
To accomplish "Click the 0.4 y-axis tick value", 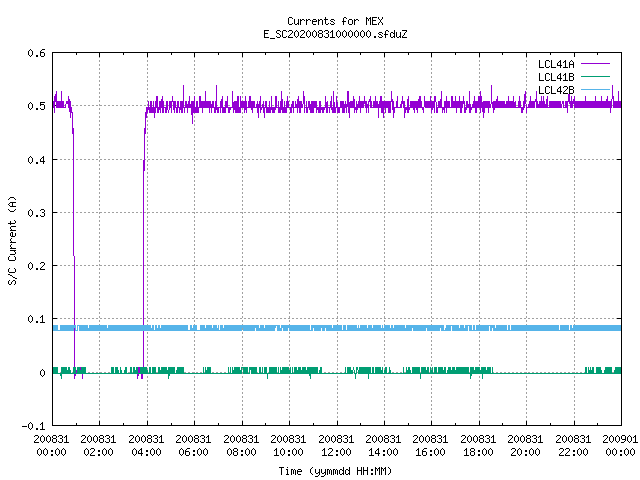I will click(x=36, y=160).
